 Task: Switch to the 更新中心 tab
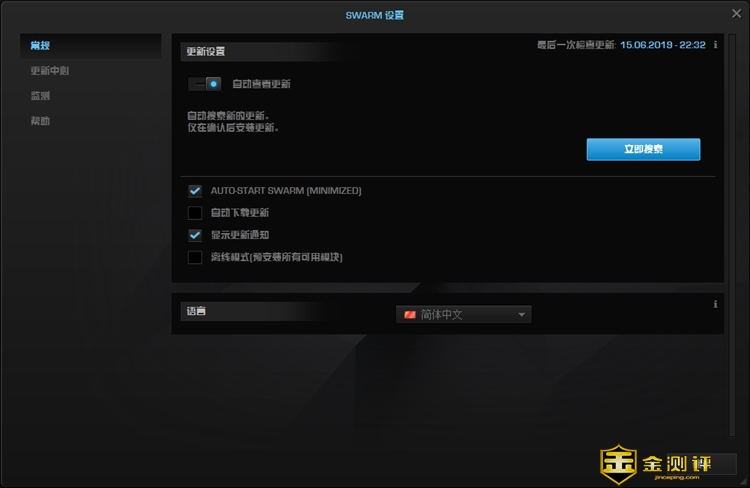coord(49,71)
